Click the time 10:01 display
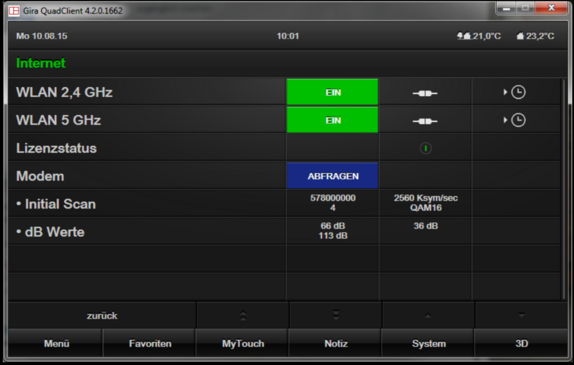The height and width of the screenshot is (365, 574). point(288,36)
